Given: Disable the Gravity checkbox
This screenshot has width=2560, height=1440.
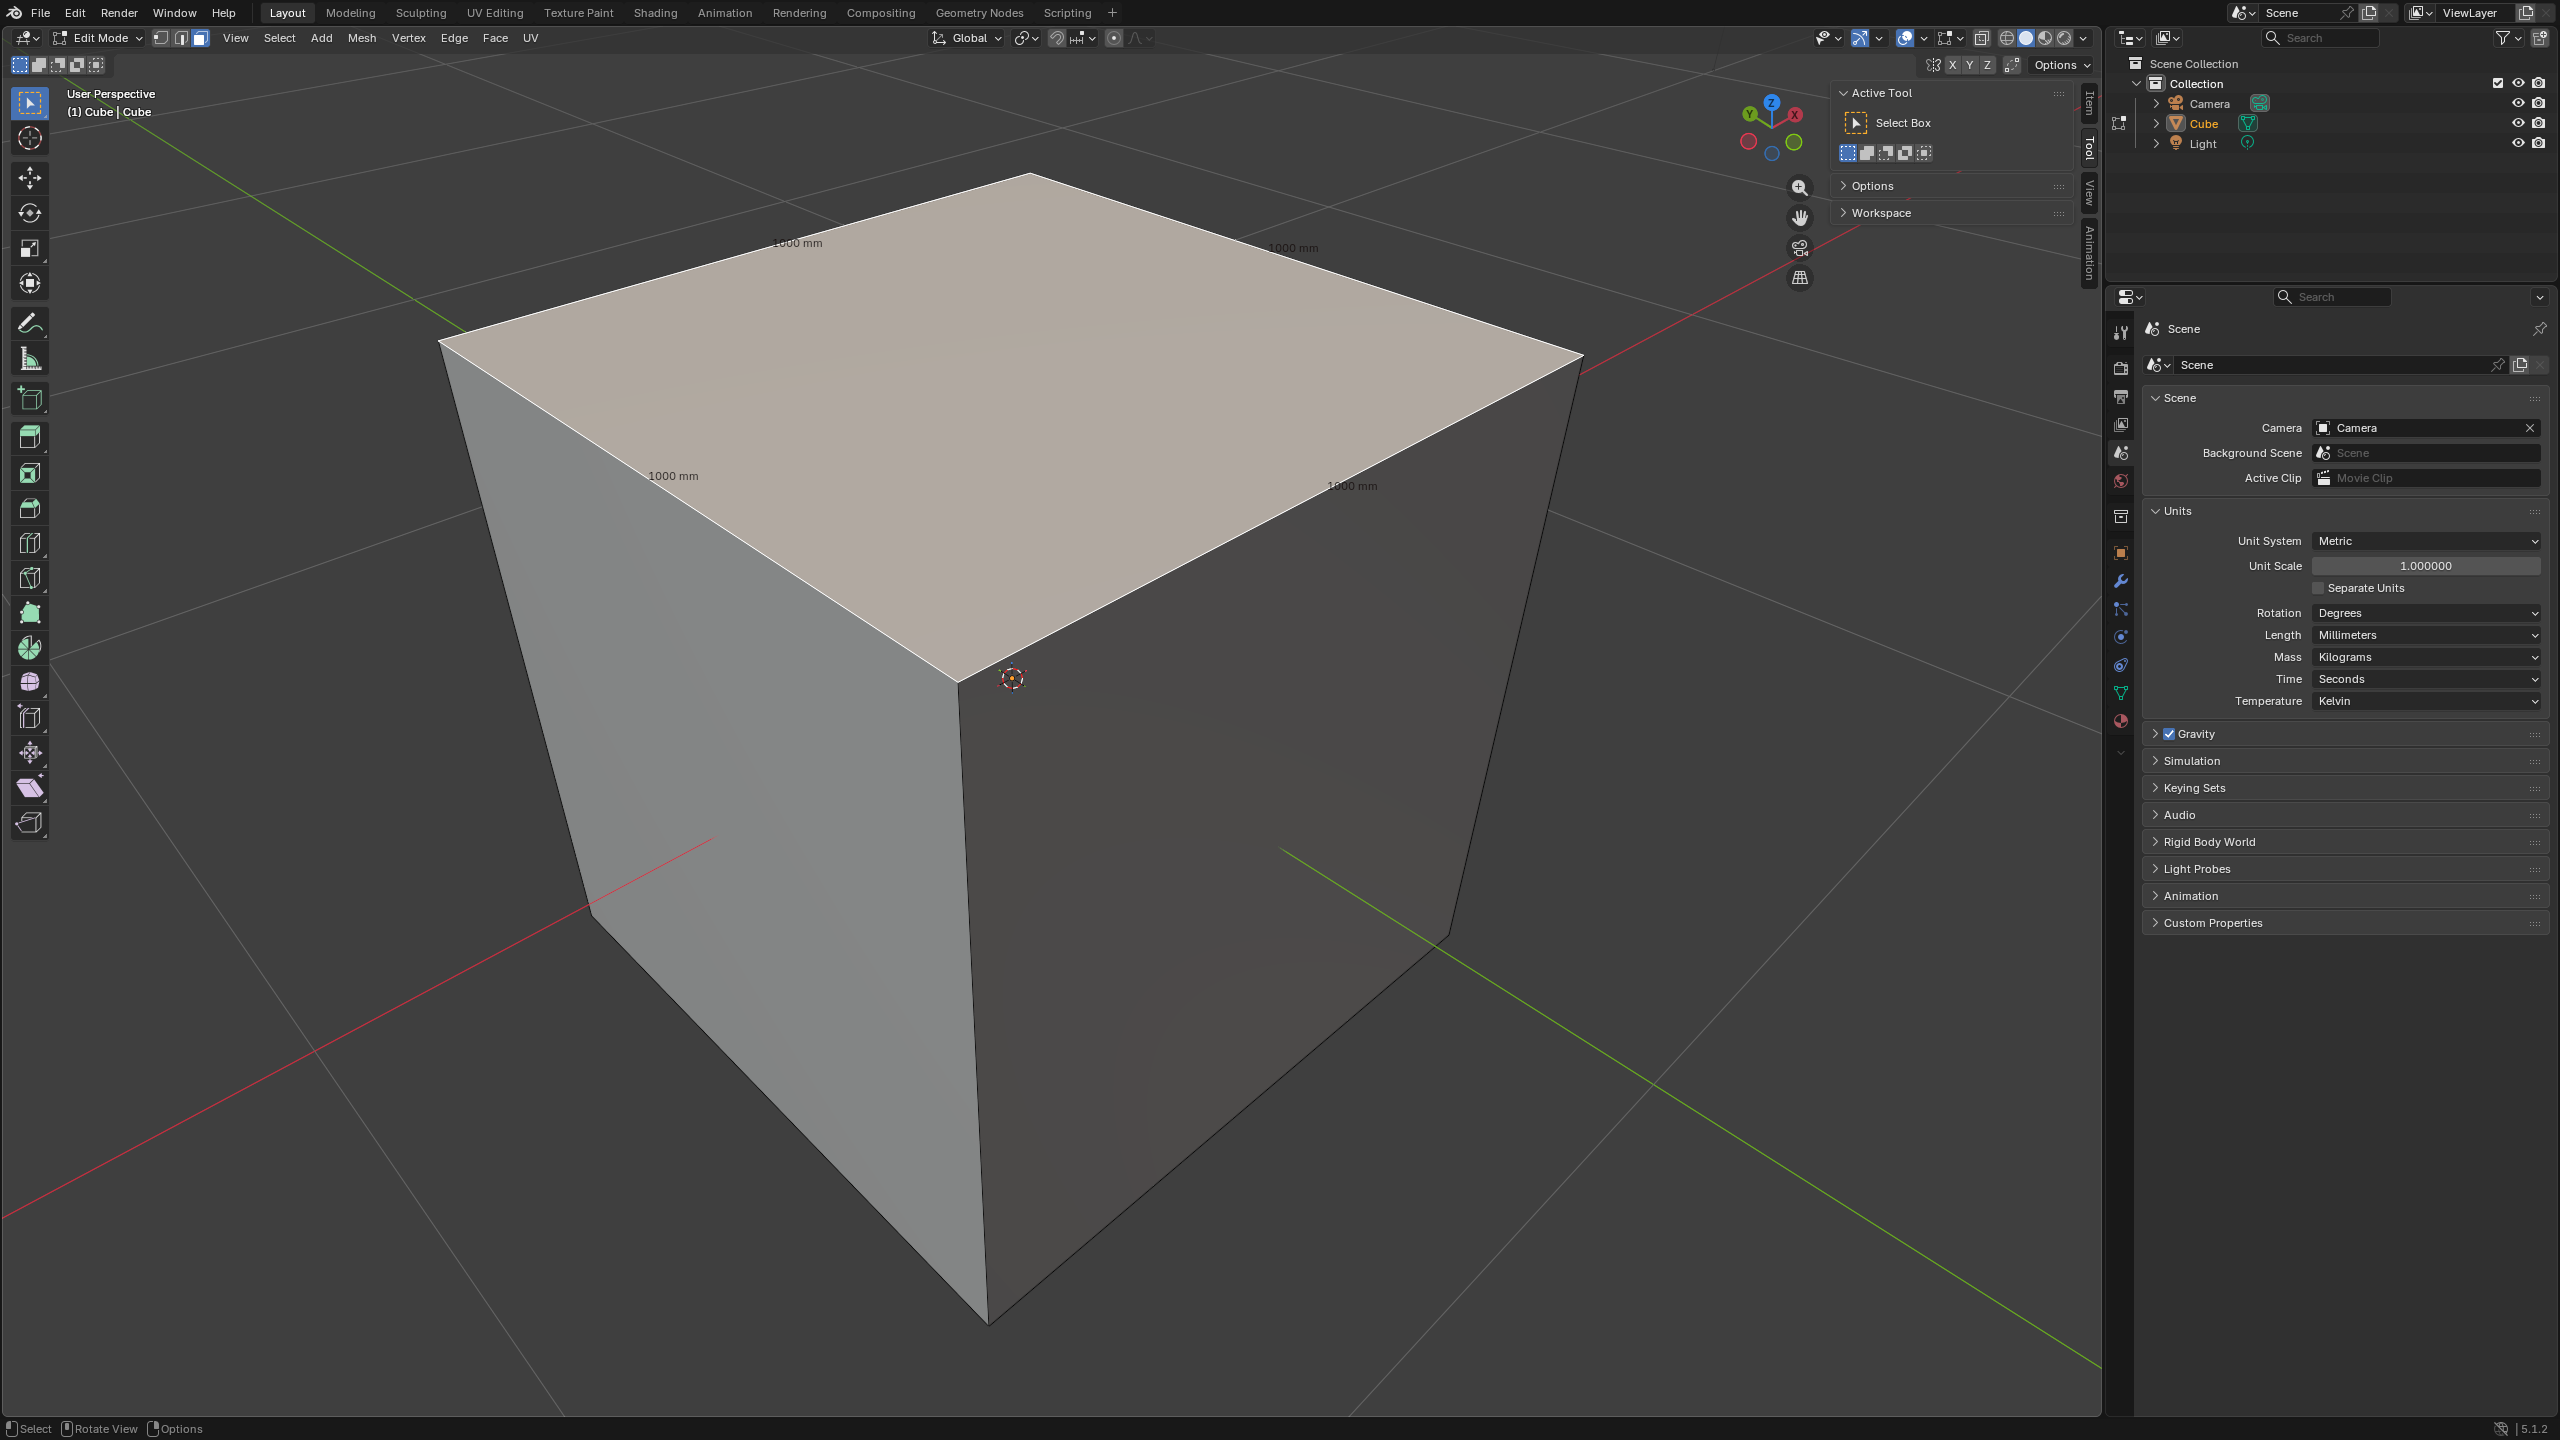Looking at the screenshot, I should (2169, 734).
